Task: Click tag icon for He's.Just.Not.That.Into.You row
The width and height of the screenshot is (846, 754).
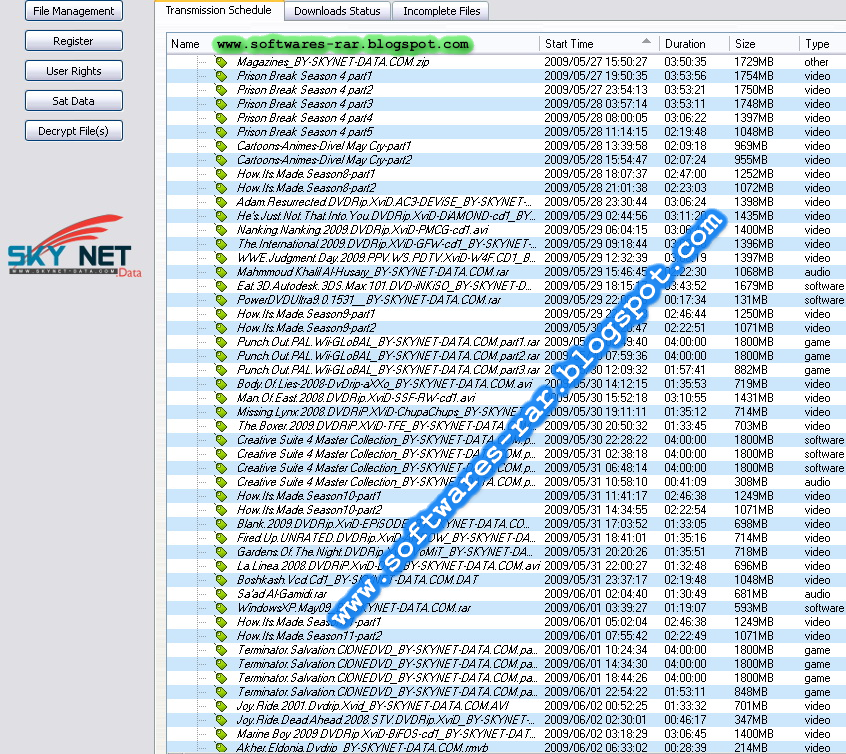Action: 221,216
